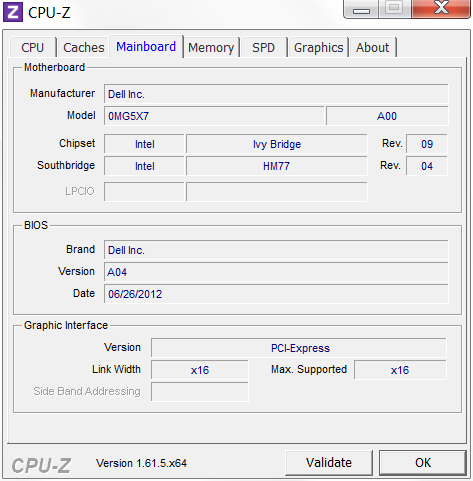Select the Manufacturer field showing Dell Inc.
This screenshot has height=481, width=473.
pos(276,94)
